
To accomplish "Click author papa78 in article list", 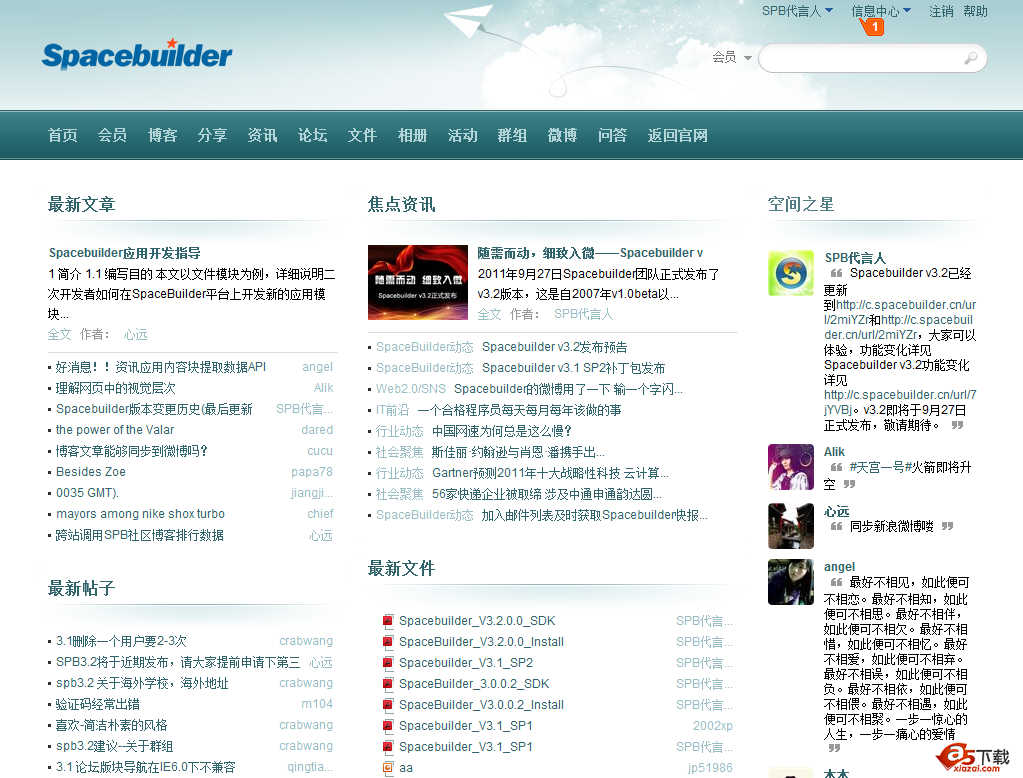I will coord(312,471).
